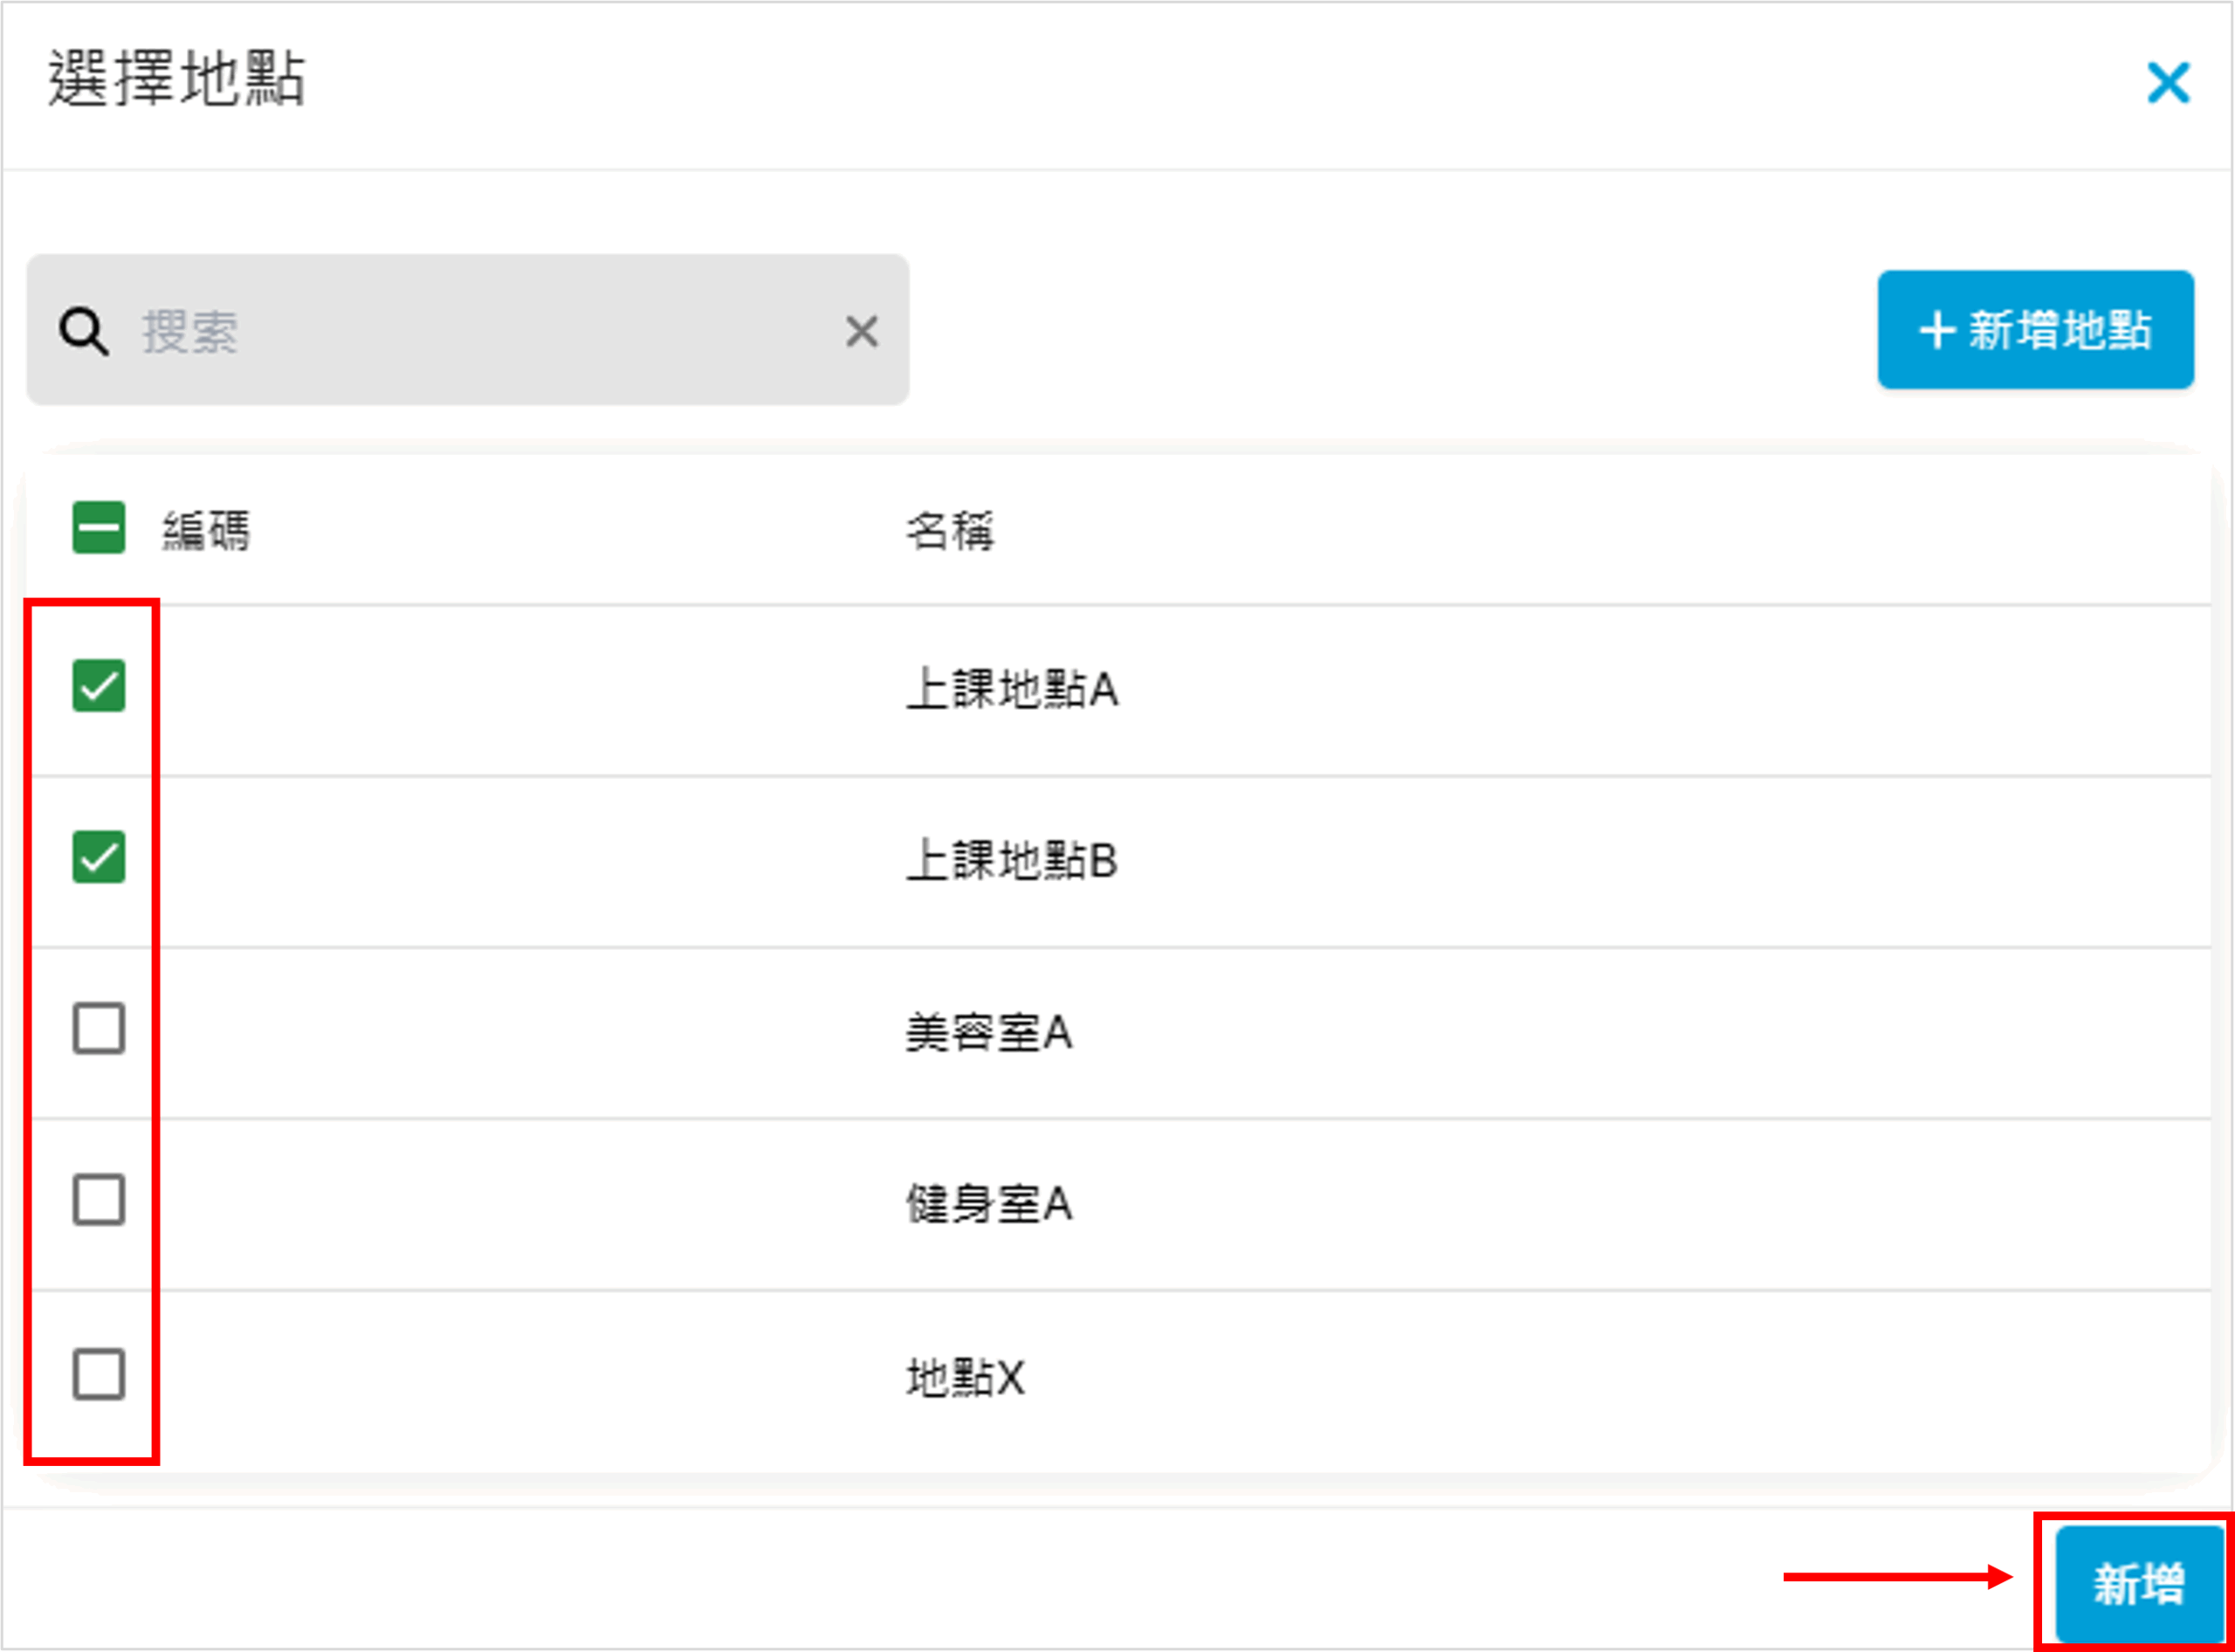The image size is (2235, 1652).
Task: Uncheck the 上課地點B checkbox
Action: (99, 858)
